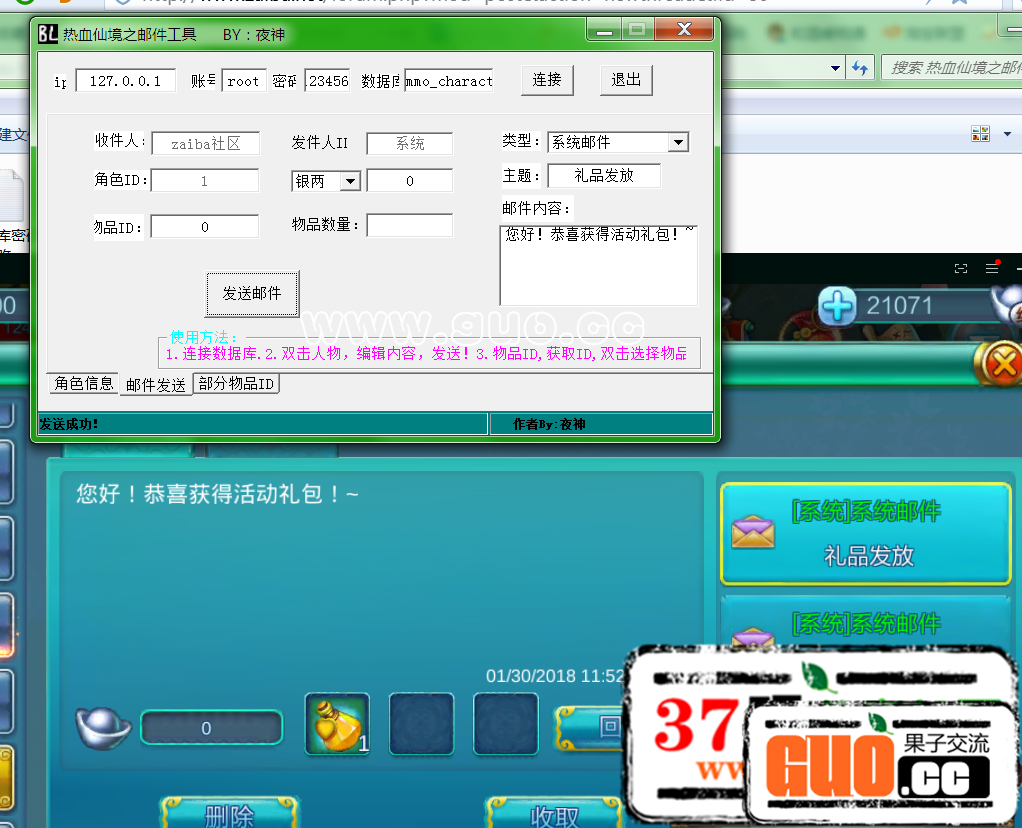The image size is (1022, 828).
Task: Click the 连接 button
Action: (x=547, y=80)
